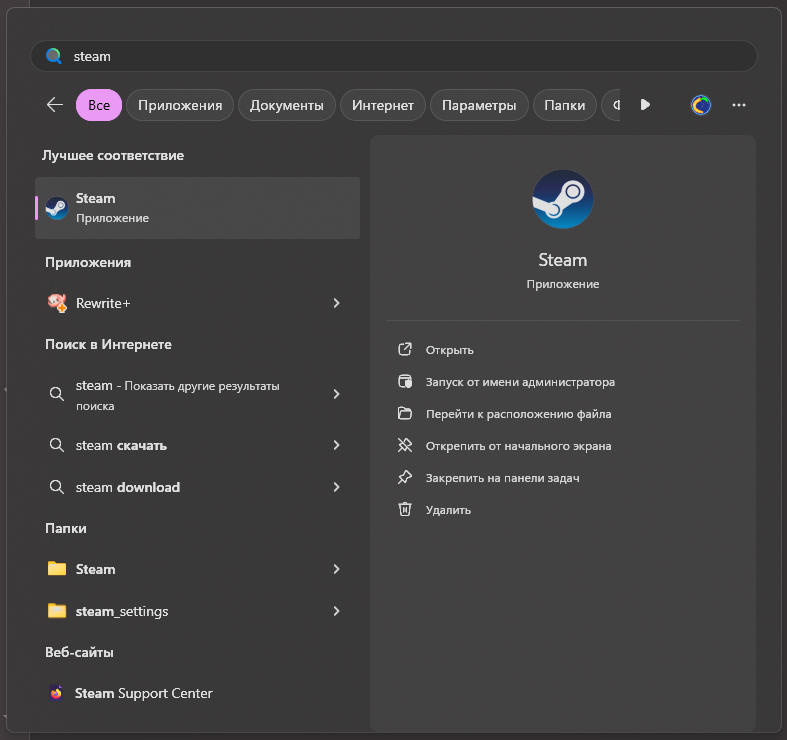Search the web for "steam download"
The width and height of the screenshot is (787, 740).
click(x=197, y=487)
